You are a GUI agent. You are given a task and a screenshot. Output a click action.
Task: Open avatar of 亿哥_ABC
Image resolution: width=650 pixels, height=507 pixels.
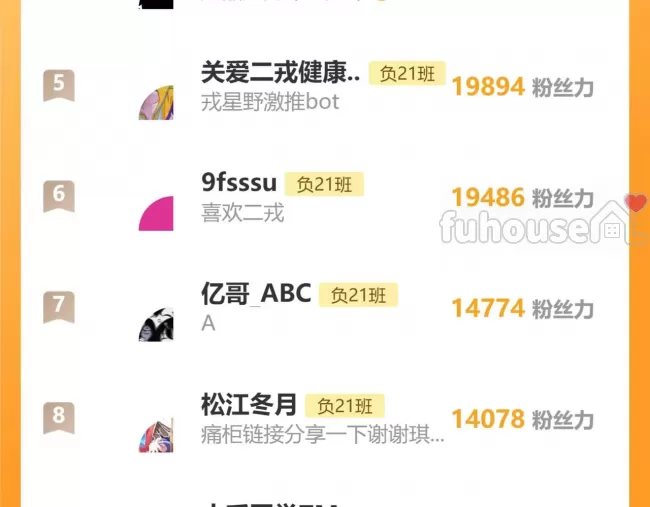coord(156,324)
